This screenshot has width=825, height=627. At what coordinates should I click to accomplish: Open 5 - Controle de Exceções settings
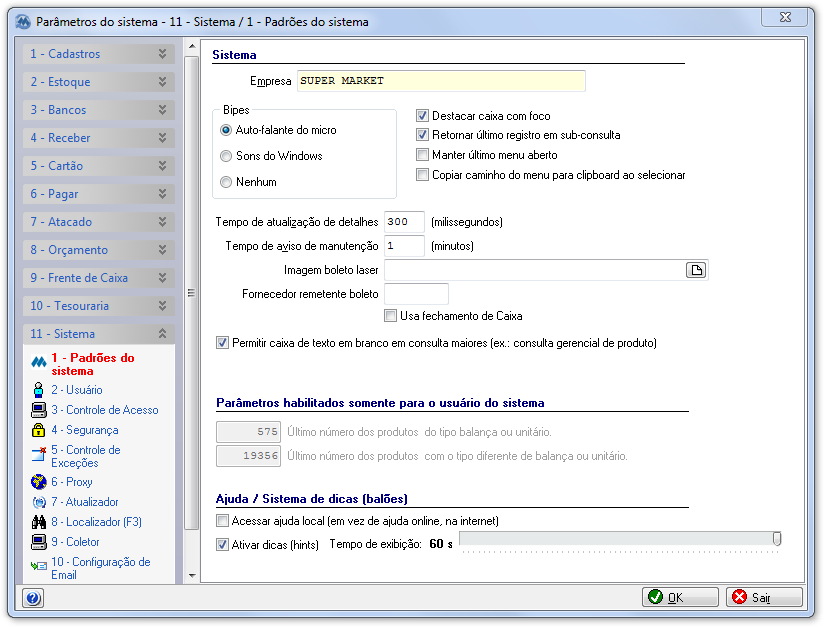click(86, 456)
